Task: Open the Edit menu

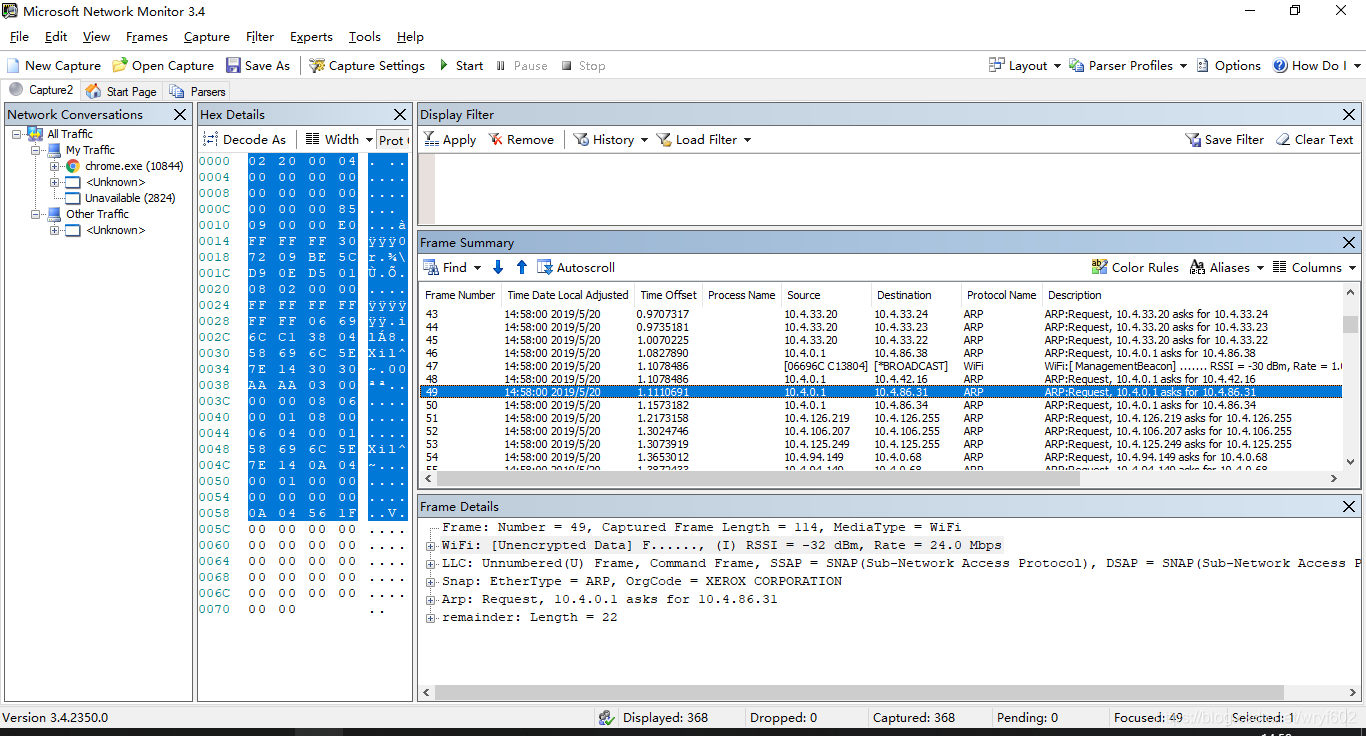Action: pos(56,37)
